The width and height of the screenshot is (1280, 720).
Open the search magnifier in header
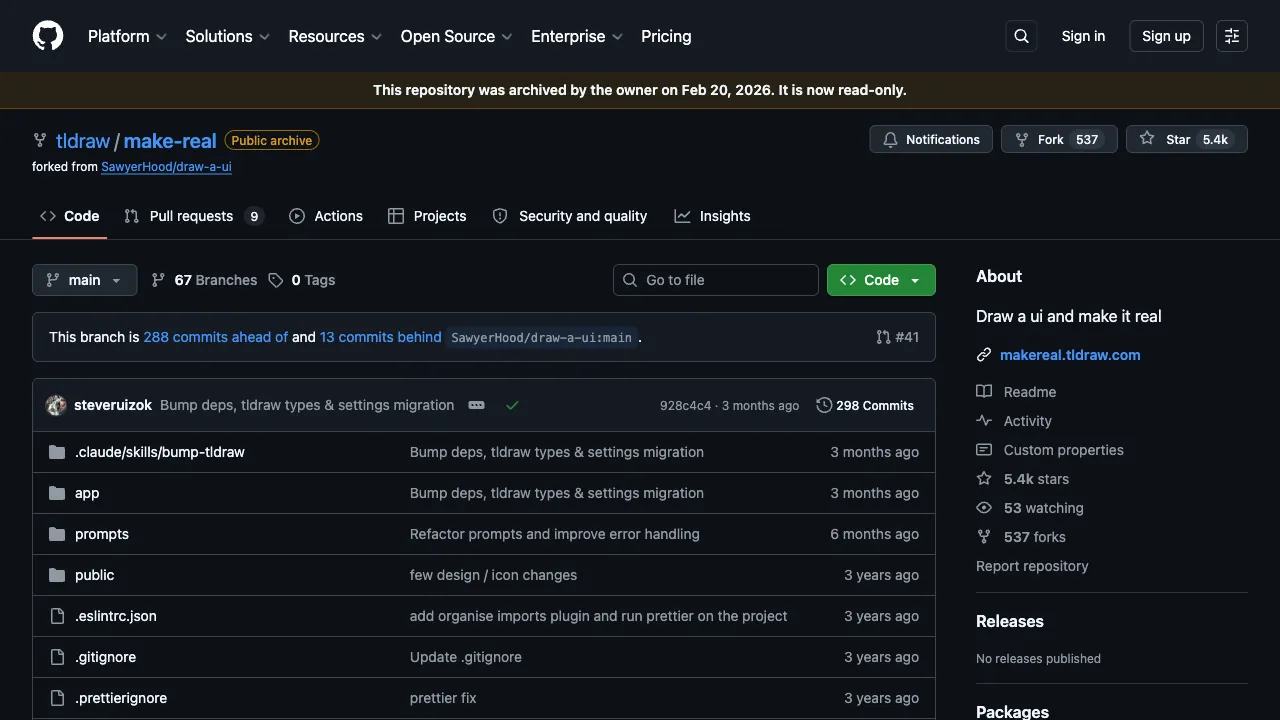point(1021,36)
